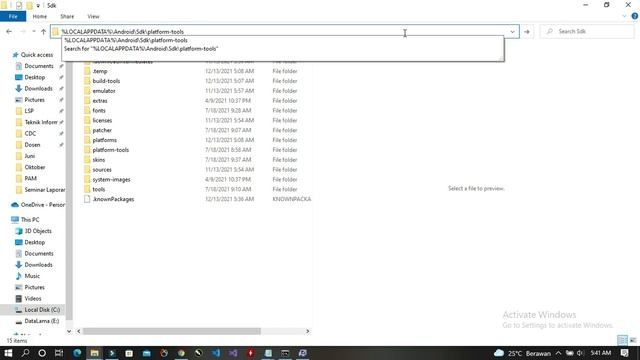This screenshot has width=640, height=360.
Task: Click the horizontal scrollbar right arrow
Action: coord(308,331)
